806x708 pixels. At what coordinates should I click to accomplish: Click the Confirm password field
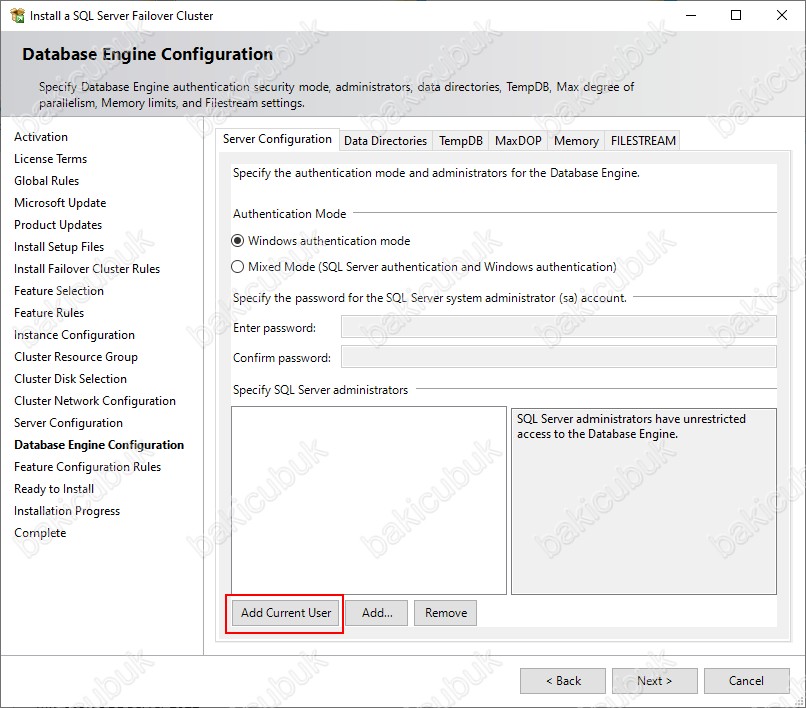point(559,357)
